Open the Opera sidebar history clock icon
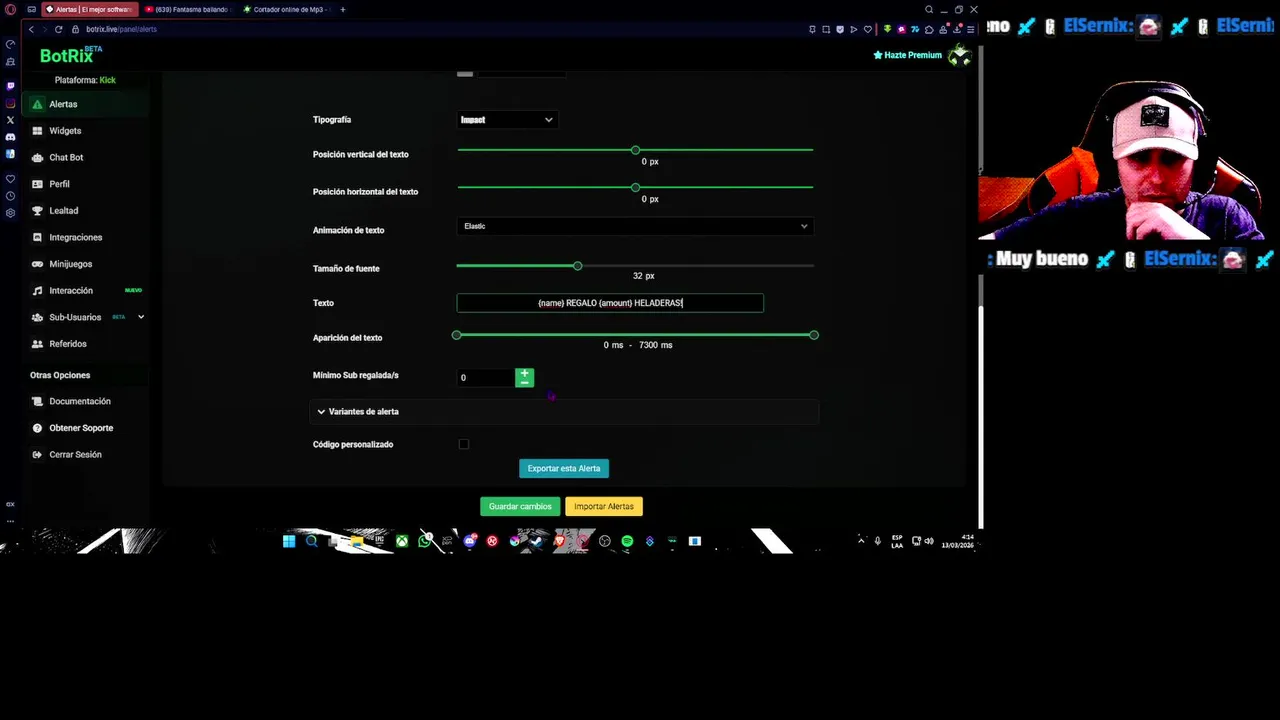Image resolution: width=1280 pixels, height=720 pixels. (x=11, y=196)
